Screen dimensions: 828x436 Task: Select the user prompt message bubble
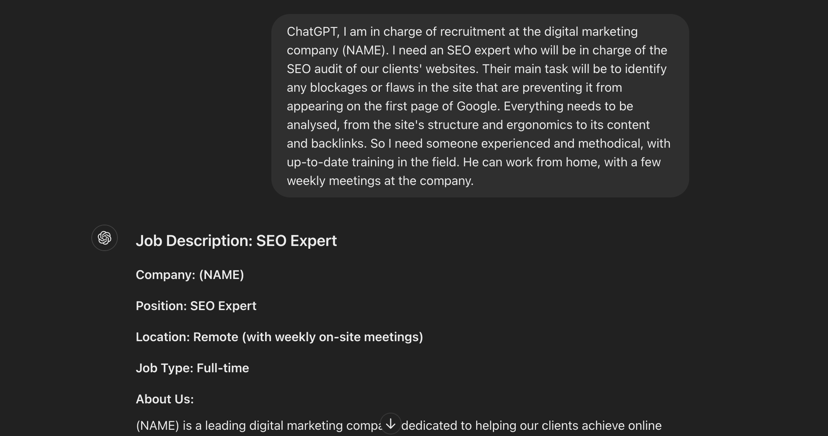tap(480, 106)
